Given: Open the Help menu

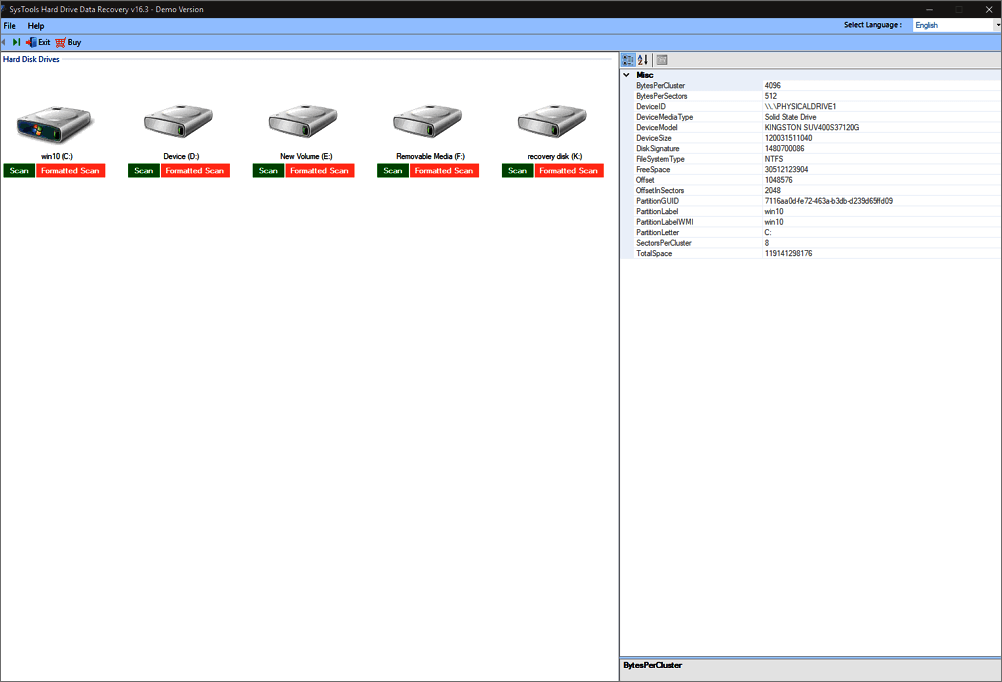Looking at the screenshot, I should 35,25.
